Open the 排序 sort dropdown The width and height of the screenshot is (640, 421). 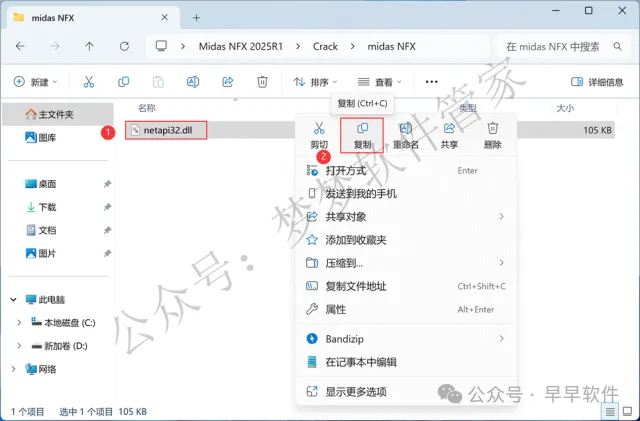click(x=315, y=82)
